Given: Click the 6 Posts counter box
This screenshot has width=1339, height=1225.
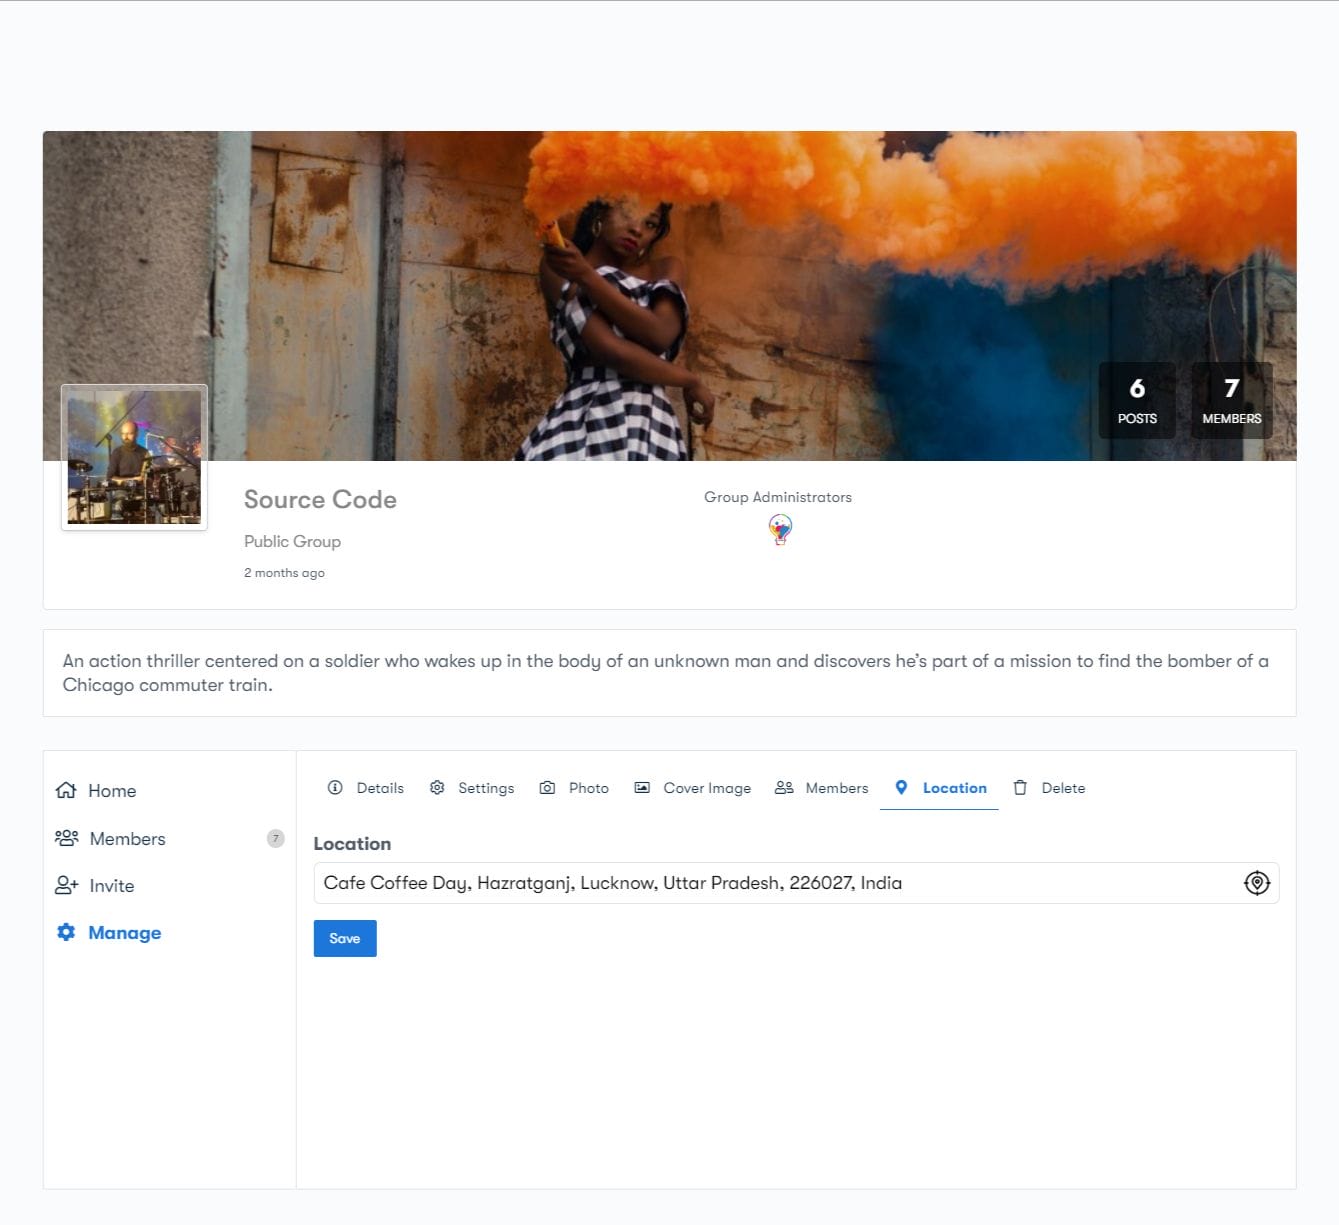Looking at the screenshot, I should pyautogui.click(x=1137, y=400).
